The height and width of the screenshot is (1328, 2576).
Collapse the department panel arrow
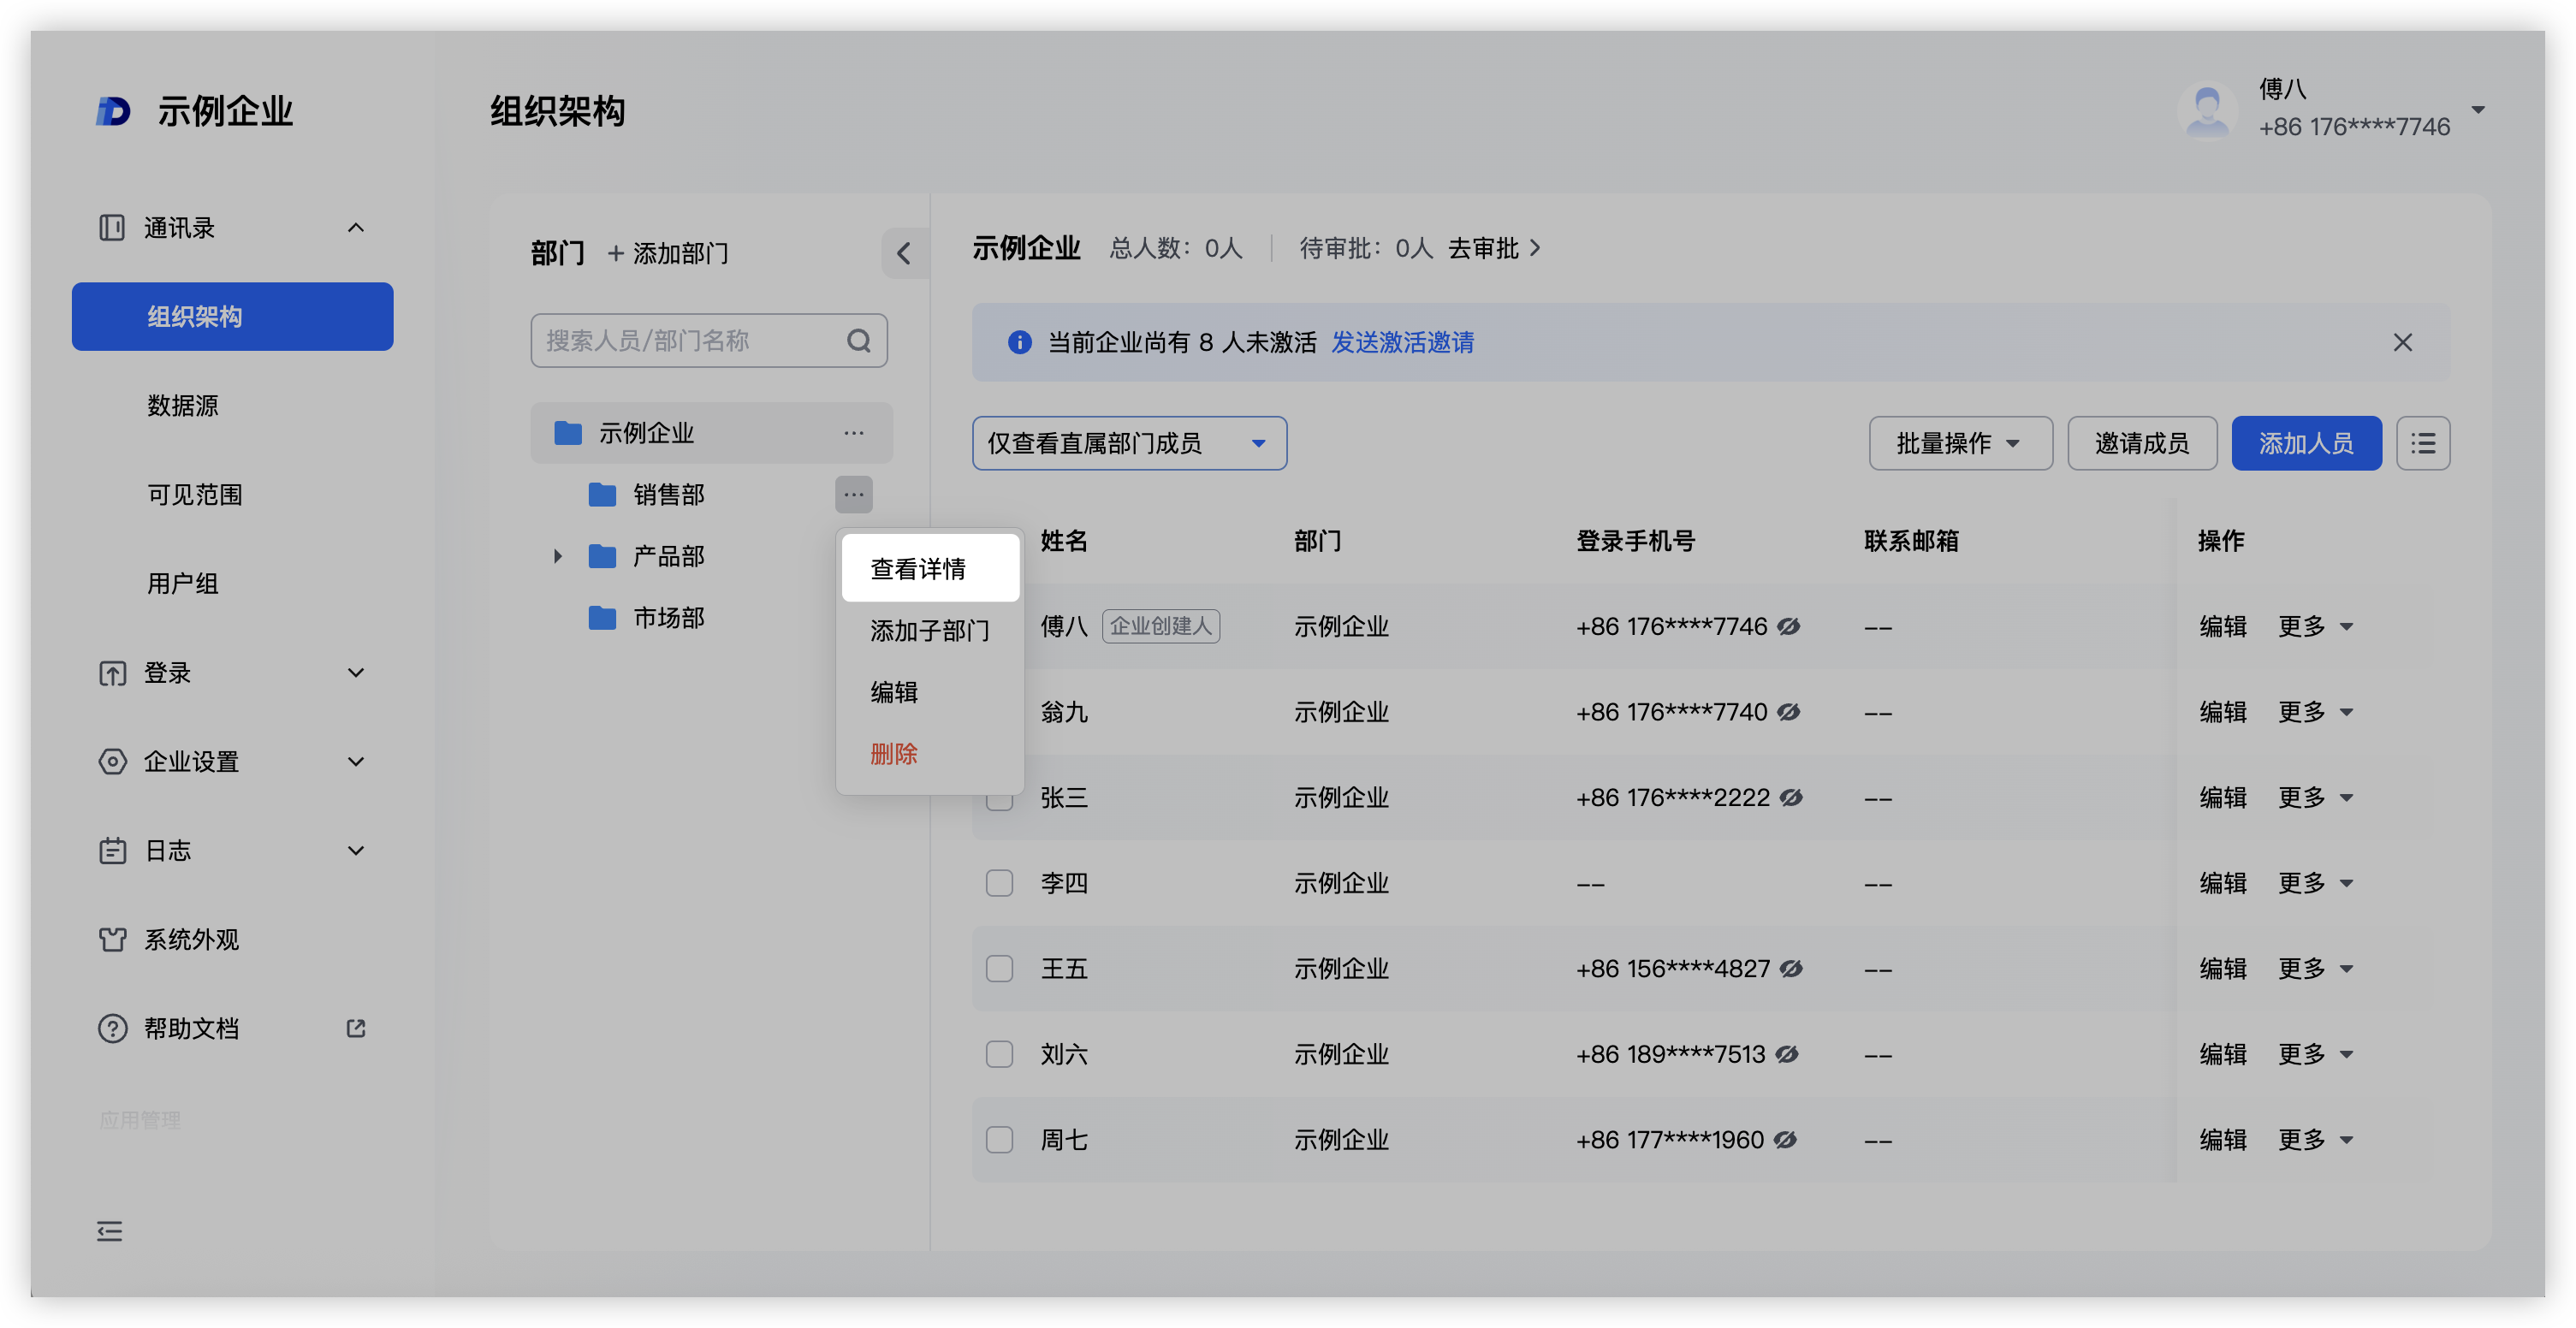pos(904,253)
